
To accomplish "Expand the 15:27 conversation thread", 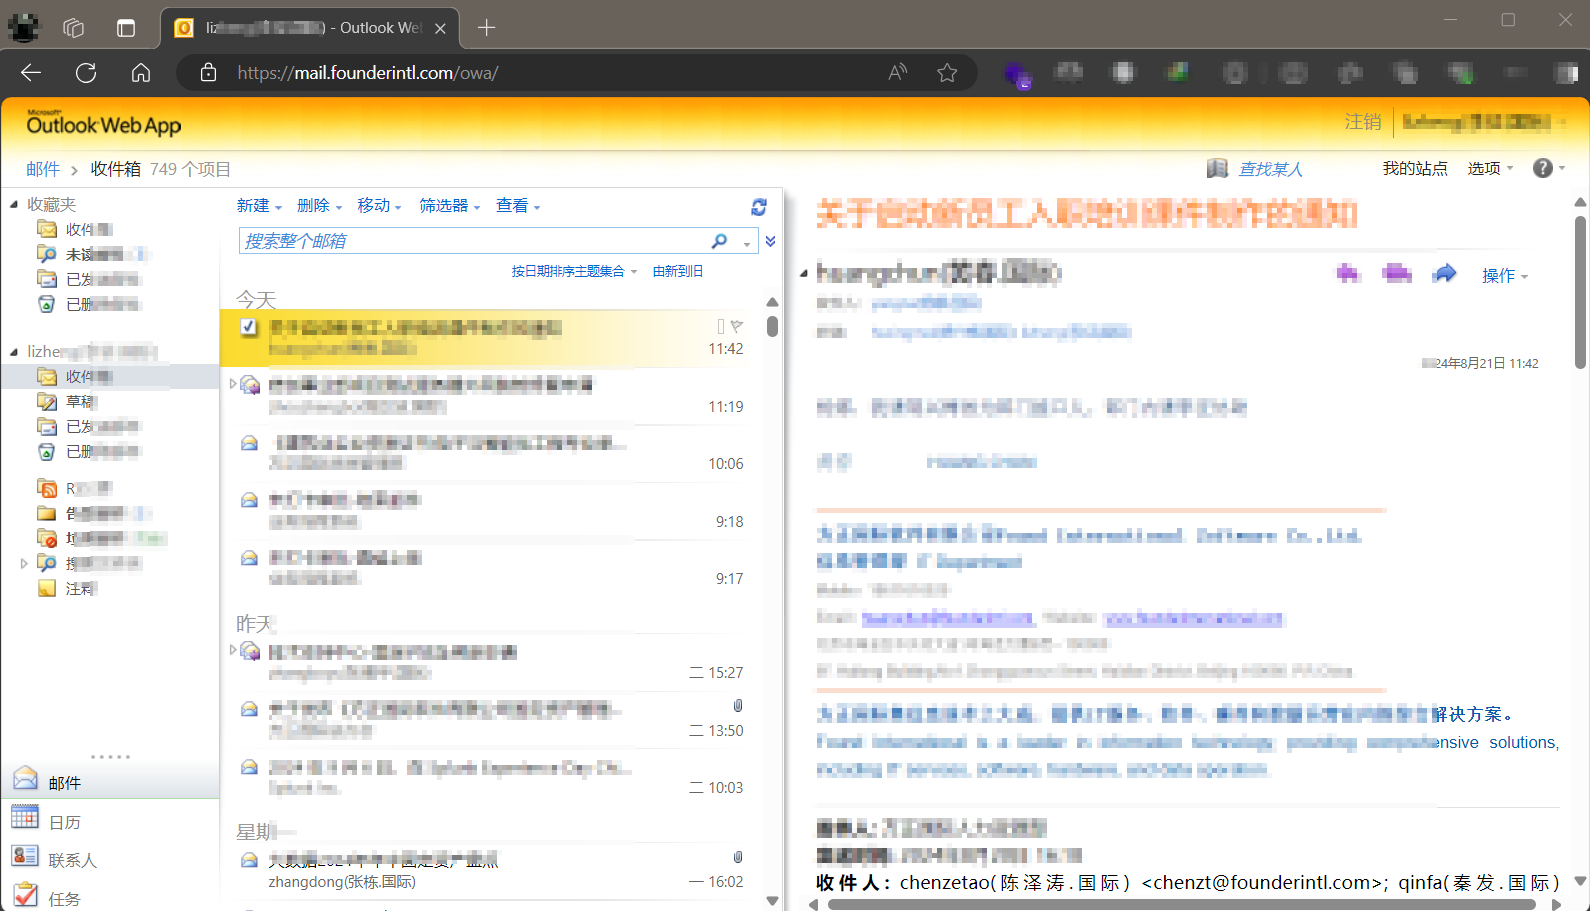I will click(233, 650).
